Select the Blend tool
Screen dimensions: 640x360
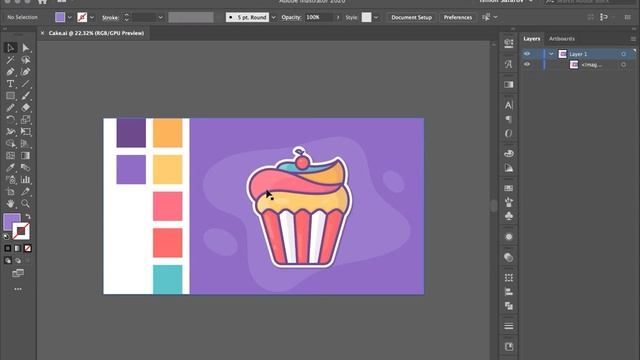tap(26, 167)
